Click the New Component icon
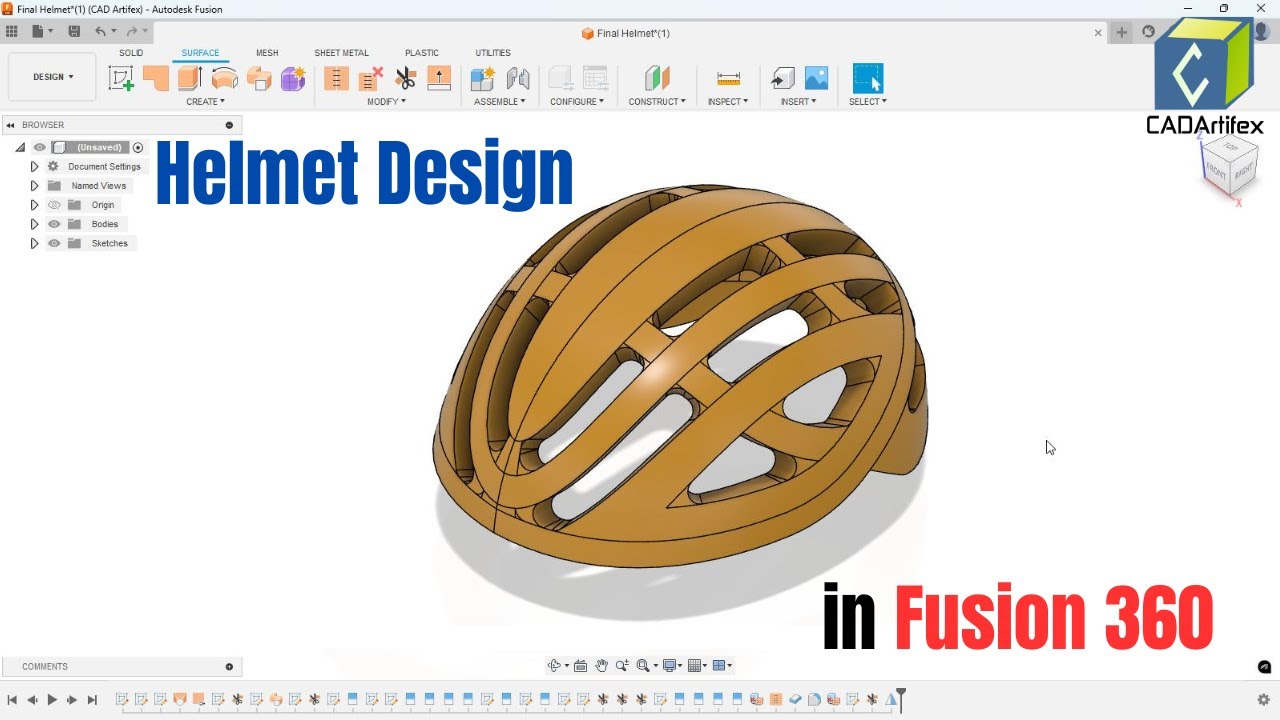Viewport: 1280px width, 720px height. tap(483, 78)
